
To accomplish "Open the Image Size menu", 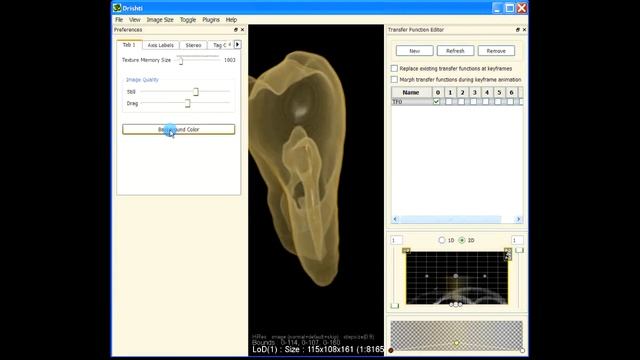I will point(160,20).
